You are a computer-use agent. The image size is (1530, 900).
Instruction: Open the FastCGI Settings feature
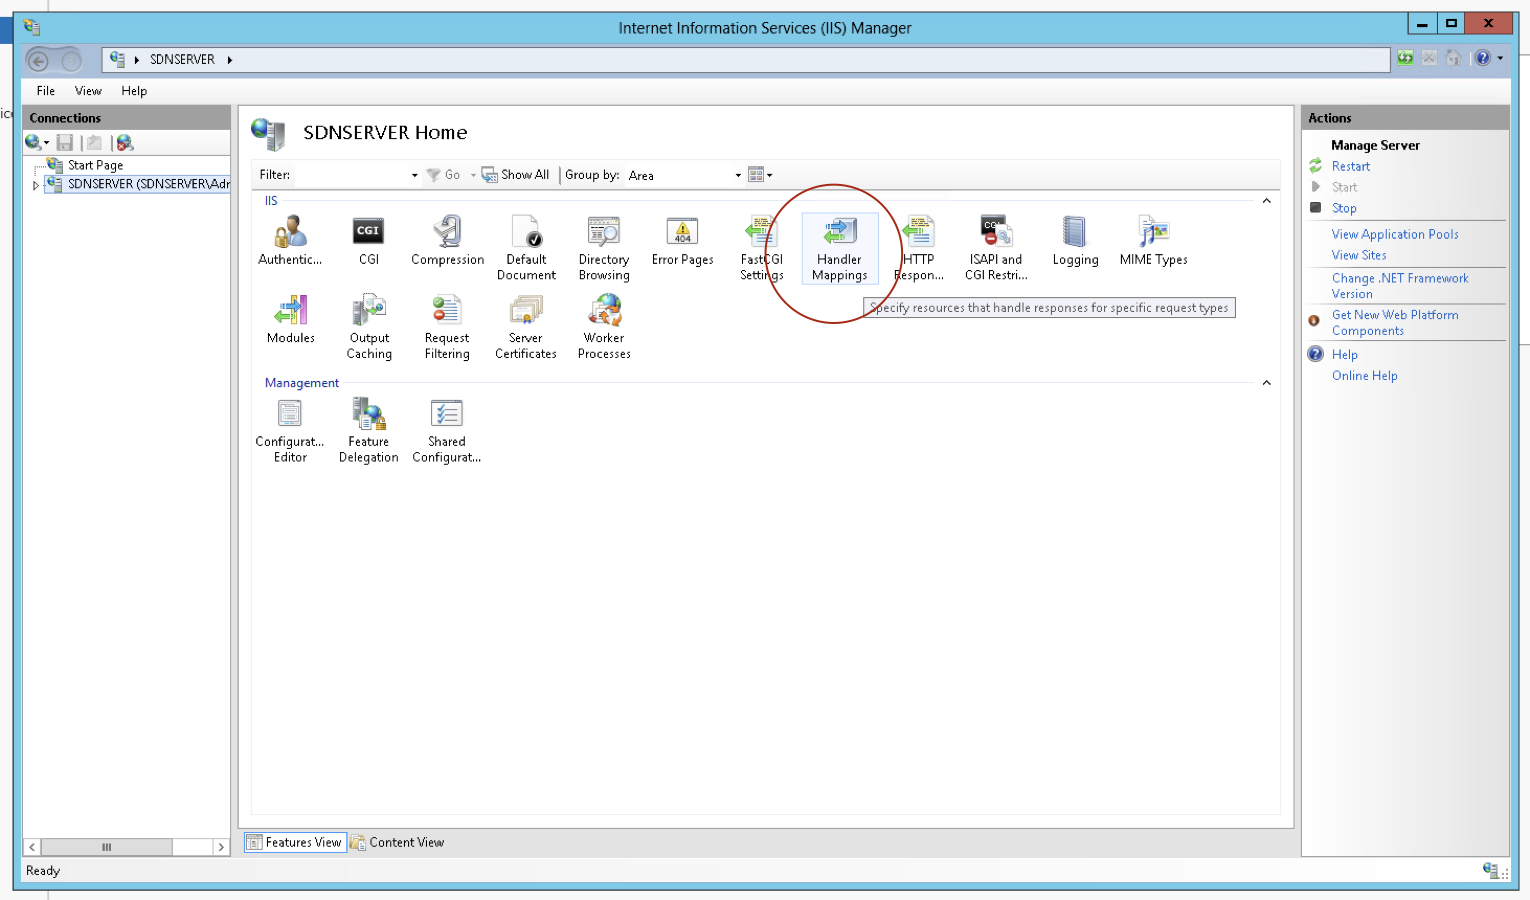[x=761, y=248]
